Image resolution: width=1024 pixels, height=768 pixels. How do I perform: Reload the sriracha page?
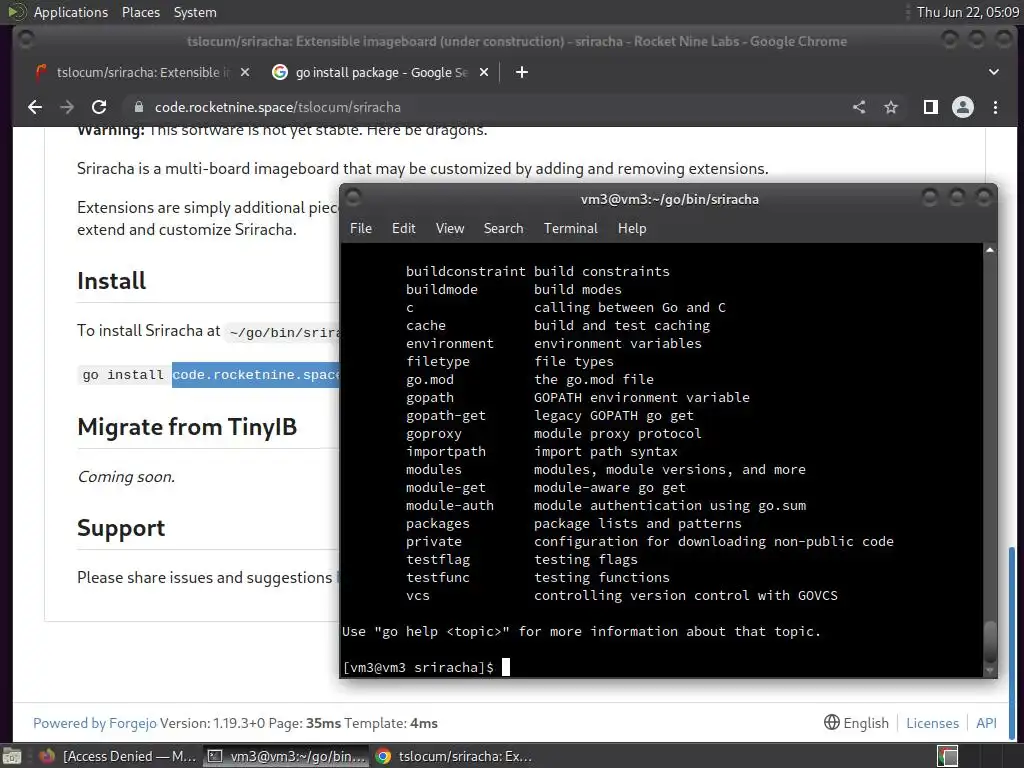pos(99,107)
